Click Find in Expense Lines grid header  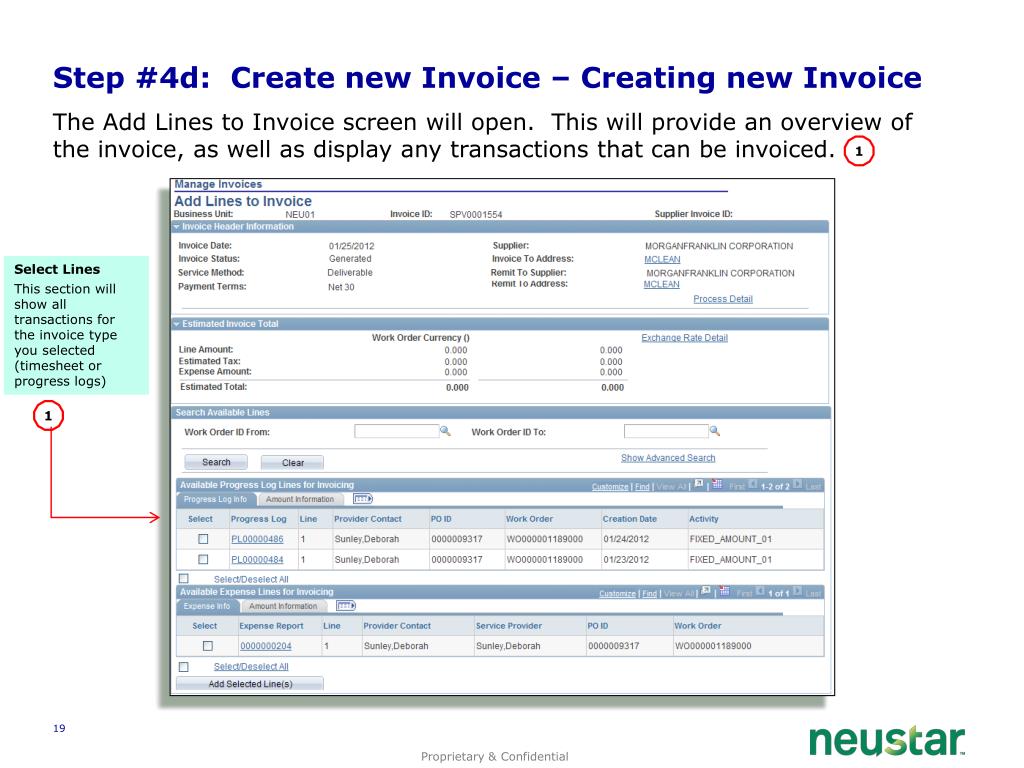(x=649, y=594)
